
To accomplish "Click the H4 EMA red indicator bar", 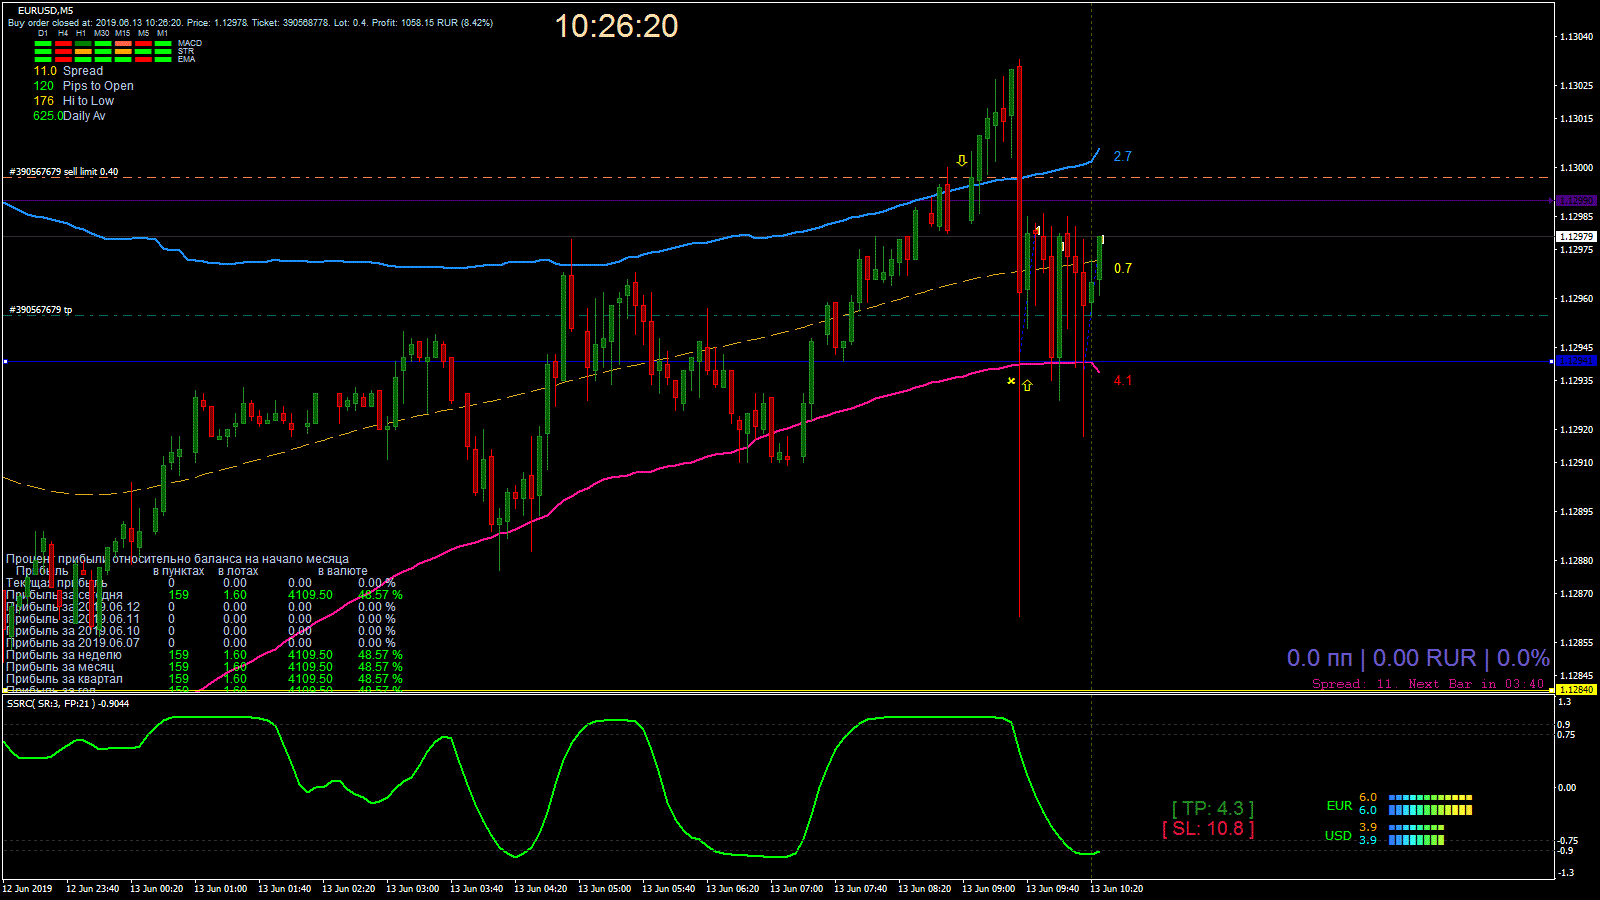I will coord(63,60).
